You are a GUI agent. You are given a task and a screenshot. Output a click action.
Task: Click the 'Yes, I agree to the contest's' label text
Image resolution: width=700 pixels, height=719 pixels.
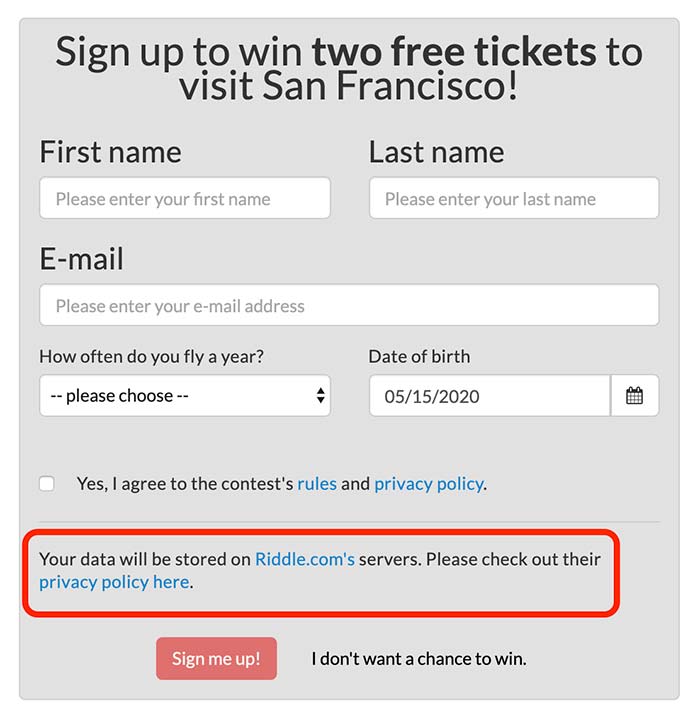coord(185,484)
